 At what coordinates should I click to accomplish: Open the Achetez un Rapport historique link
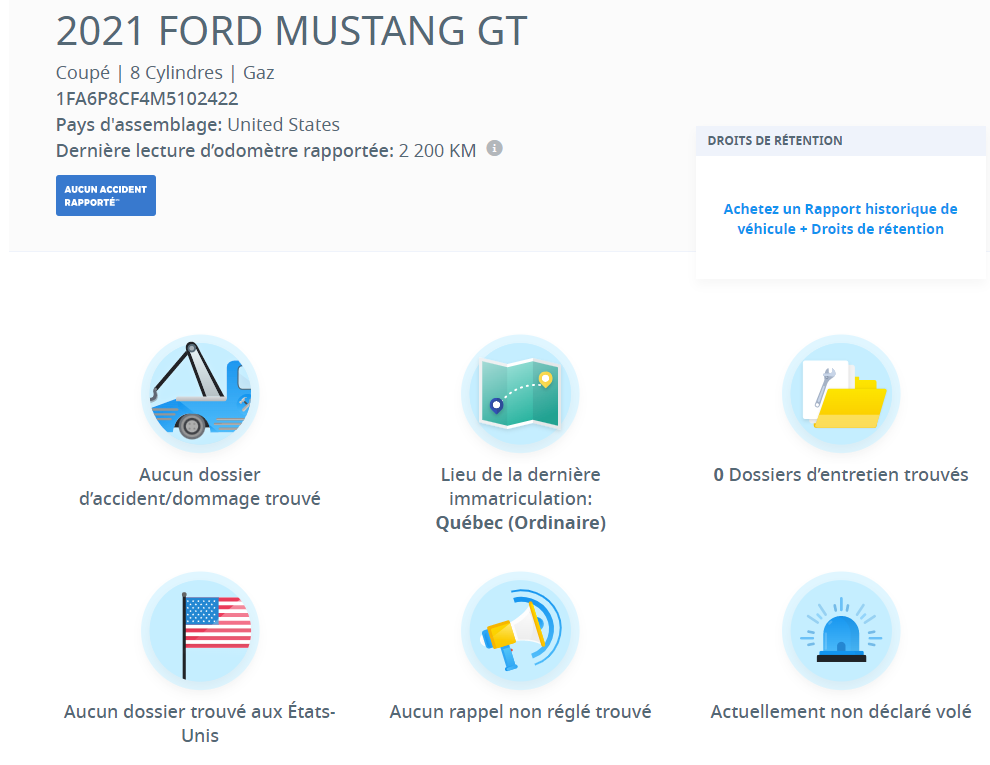(840, 219)
